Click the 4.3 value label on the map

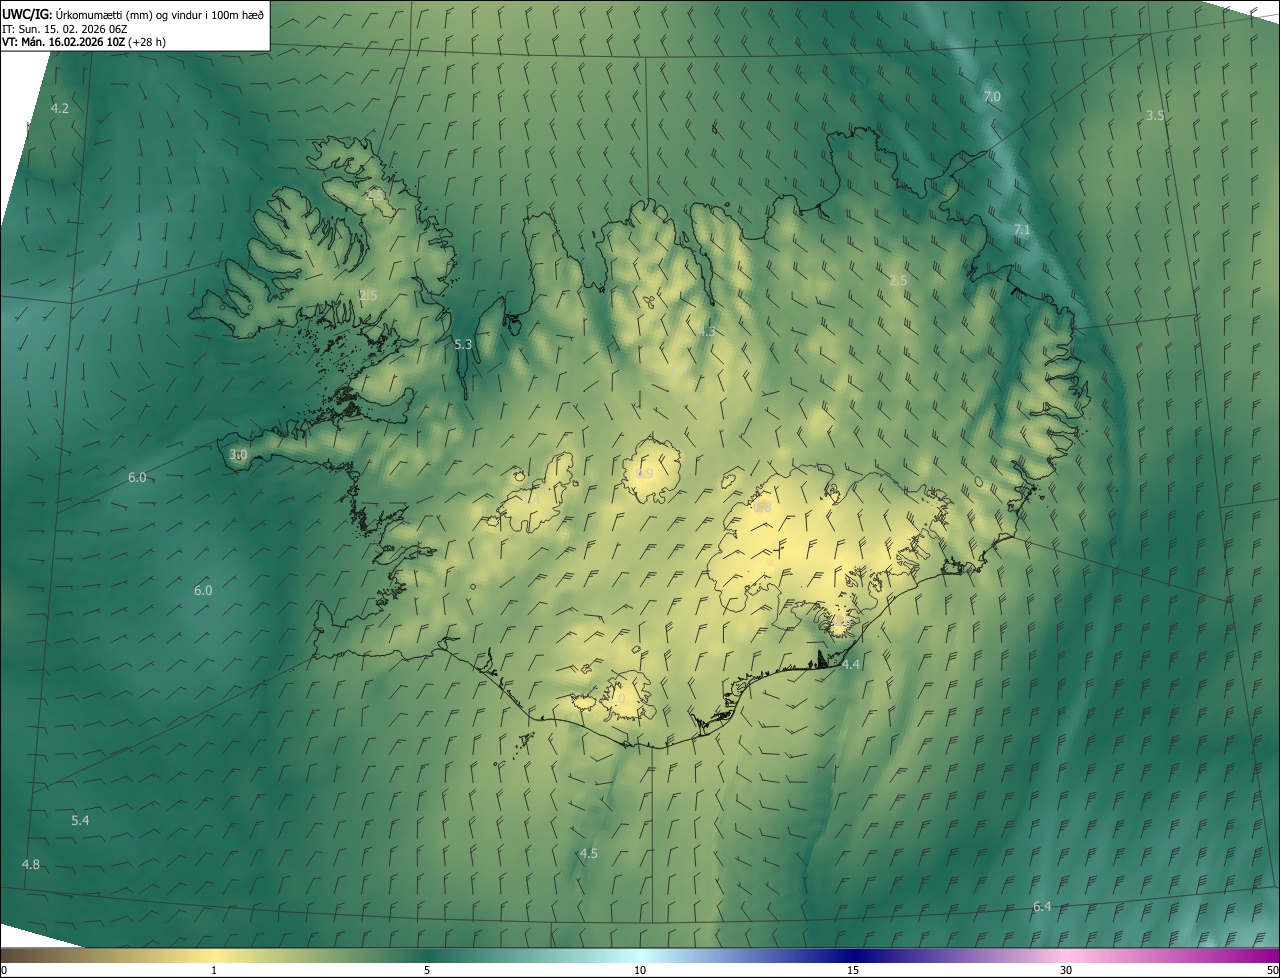point(706,331)
